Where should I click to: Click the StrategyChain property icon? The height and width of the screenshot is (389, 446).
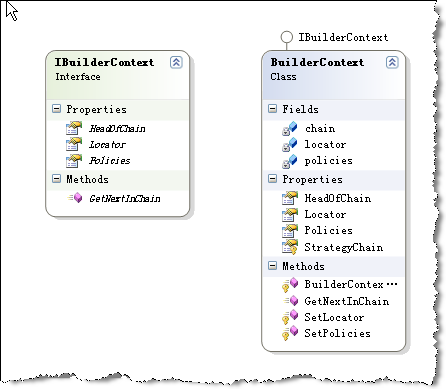pos(290,247)
